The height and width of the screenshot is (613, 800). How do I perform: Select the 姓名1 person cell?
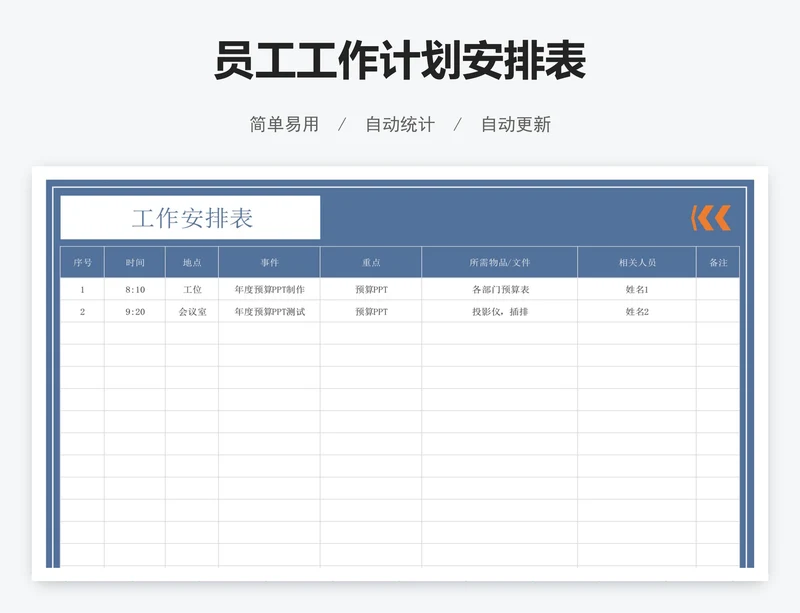(637, 289)
